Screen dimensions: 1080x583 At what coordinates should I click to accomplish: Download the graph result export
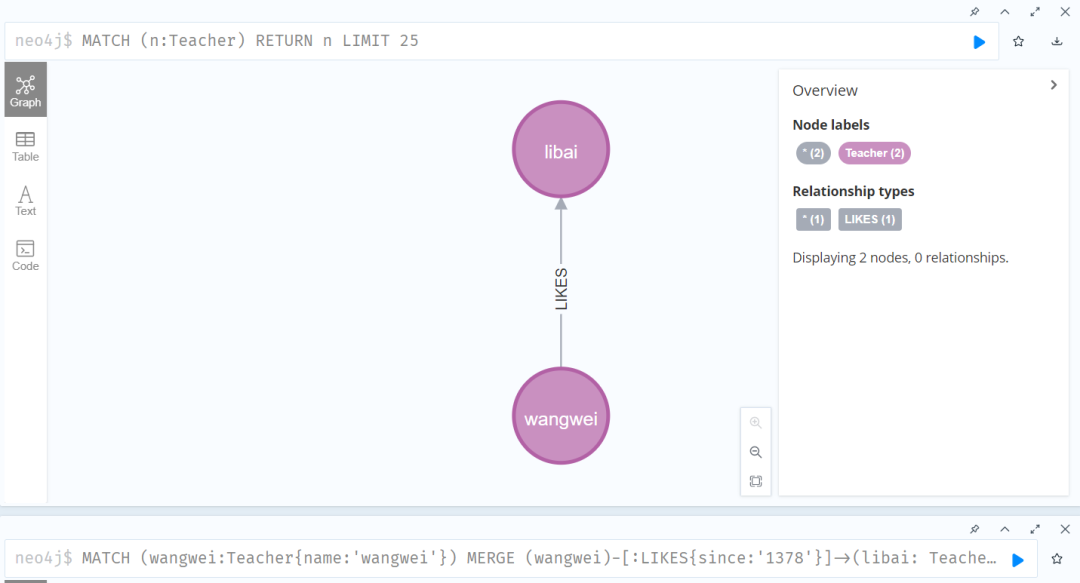1057,42
